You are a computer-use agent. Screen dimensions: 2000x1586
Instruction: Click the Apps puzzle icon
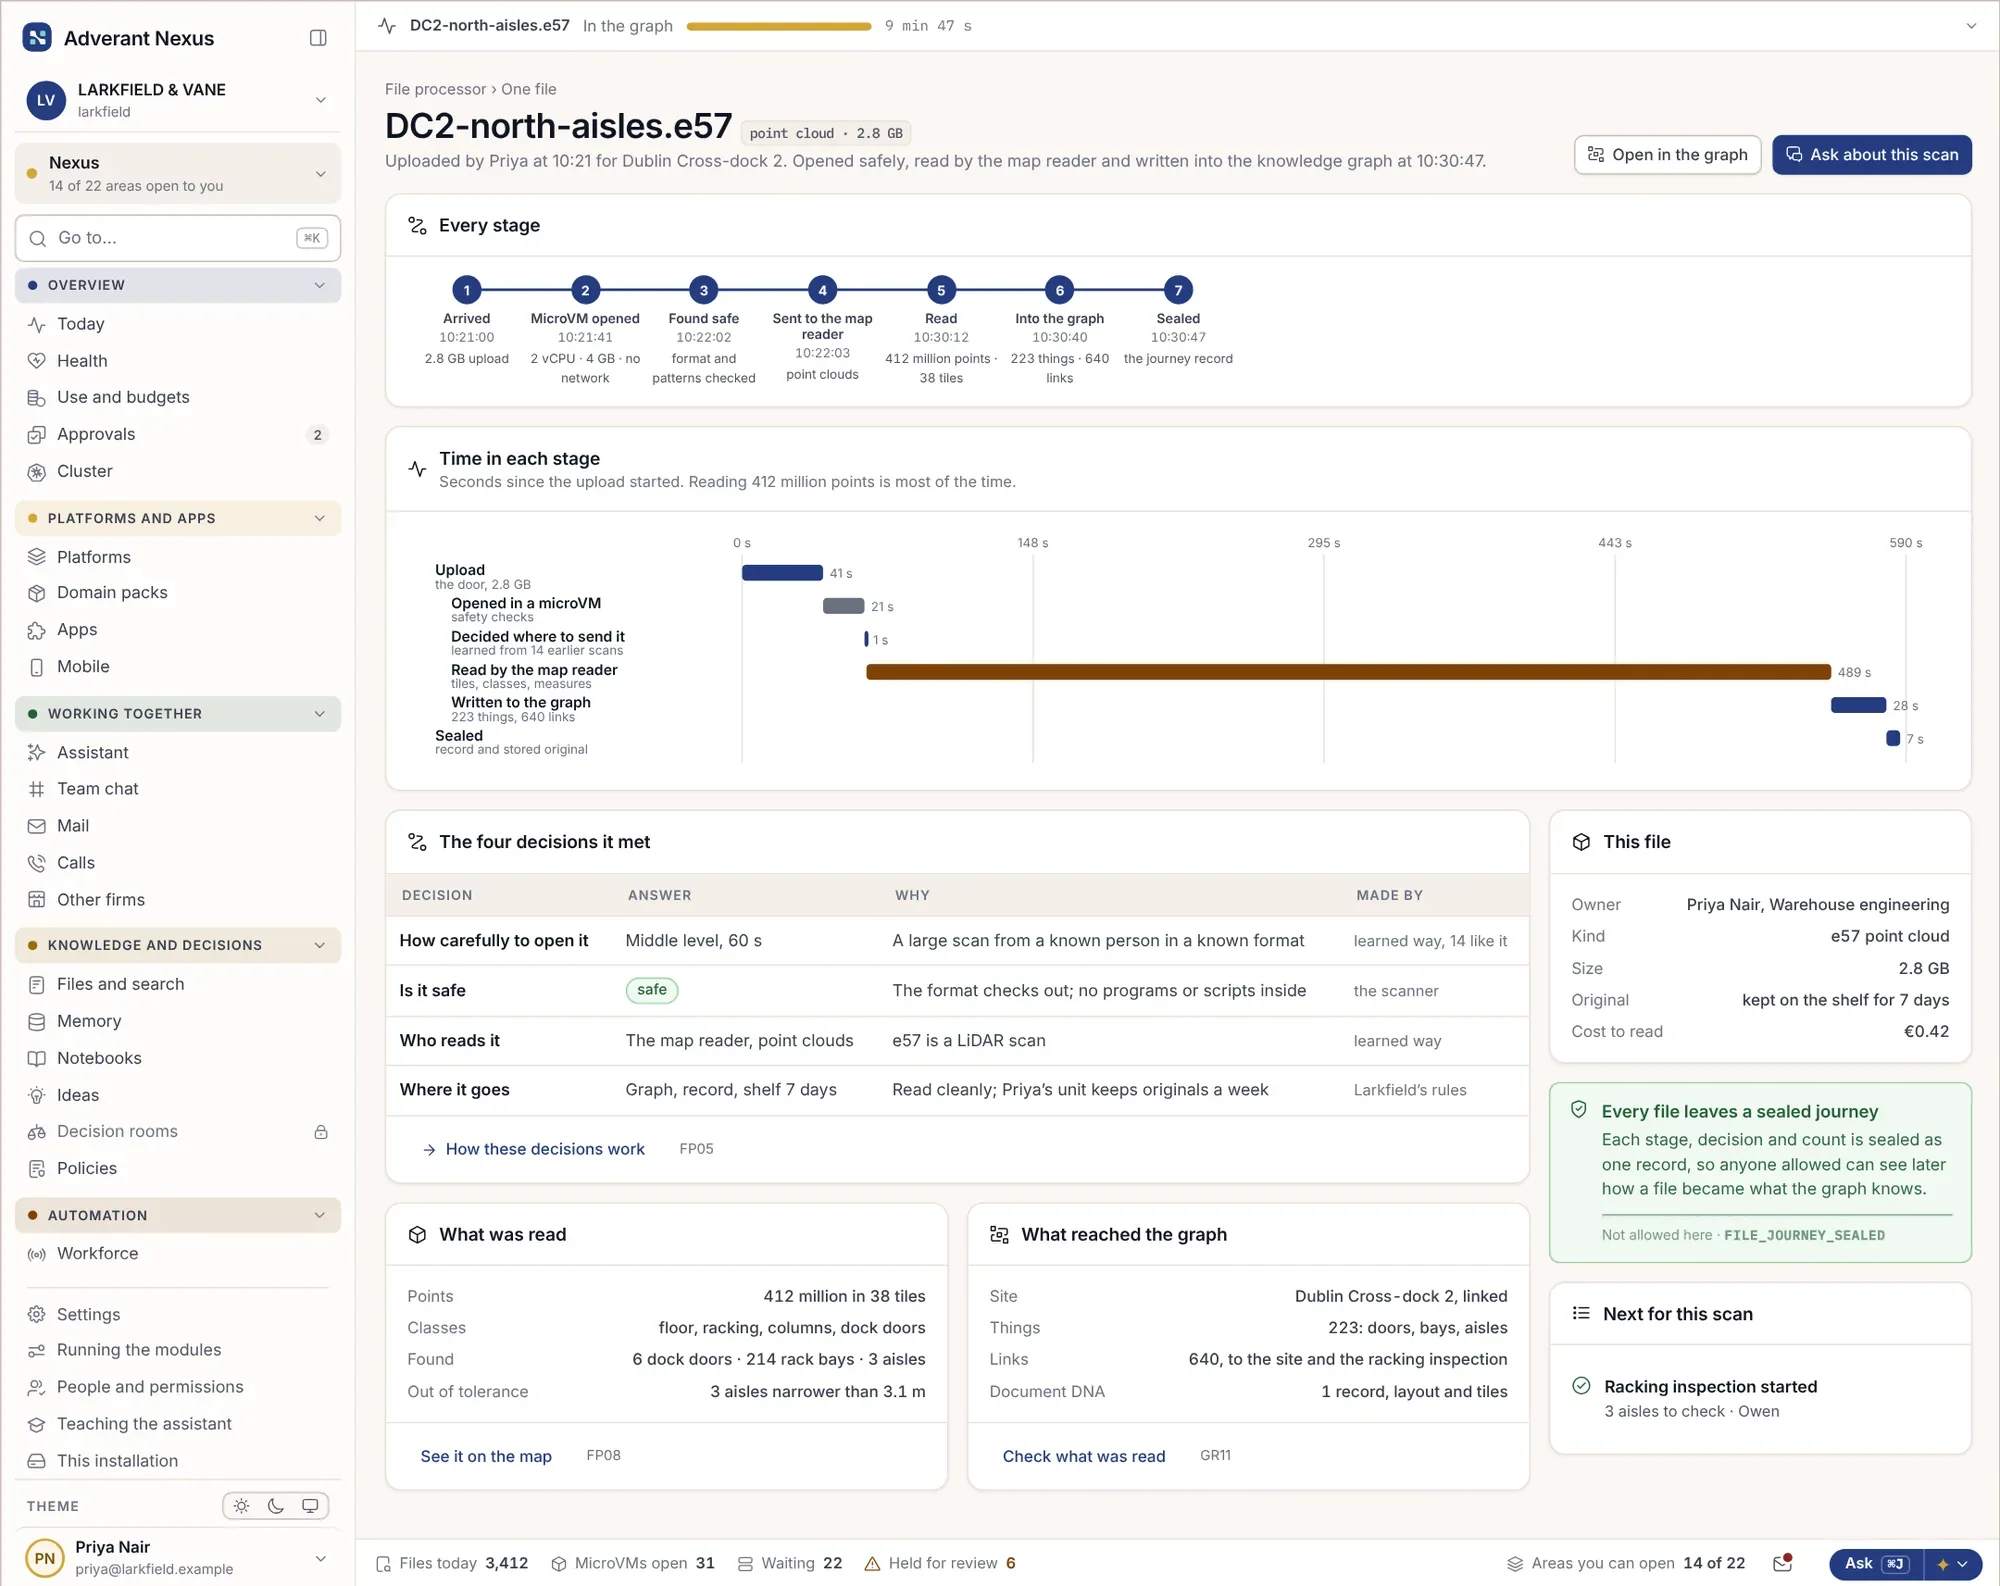pyautogui.click(x=37, y=630)
